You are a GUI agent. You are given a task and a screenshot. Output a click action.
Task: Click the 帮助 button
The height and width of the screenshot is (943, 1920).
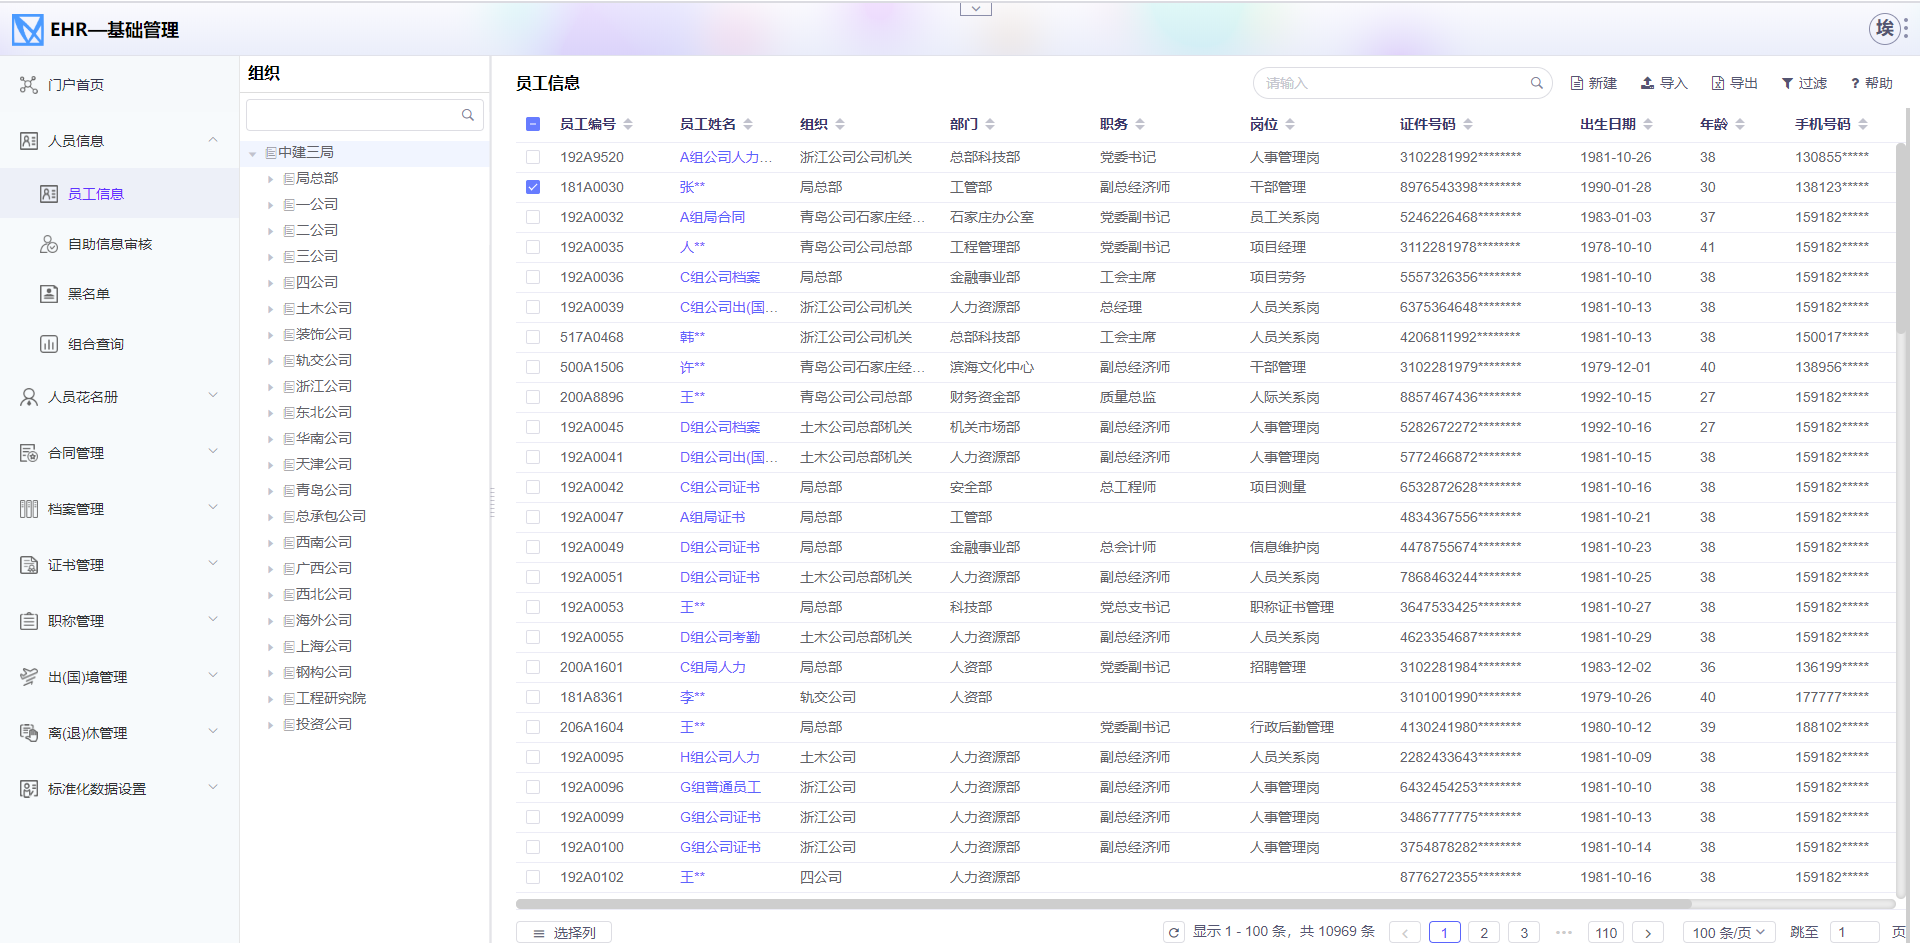tap(1871, 83)
